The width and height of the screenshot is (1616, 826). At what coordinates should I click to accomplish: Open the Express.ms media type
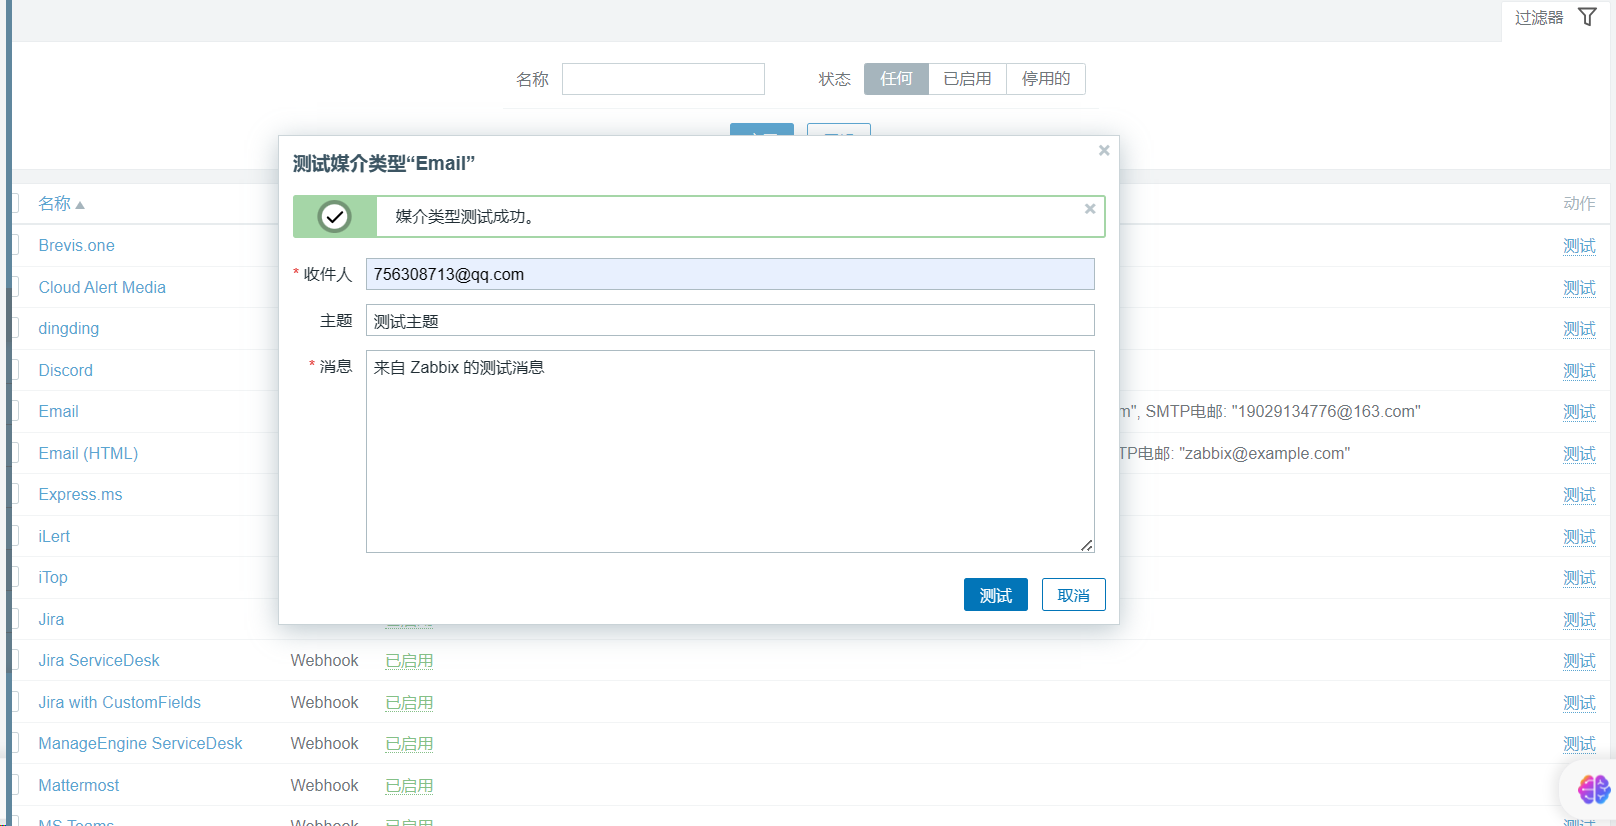tap(80, 494)
